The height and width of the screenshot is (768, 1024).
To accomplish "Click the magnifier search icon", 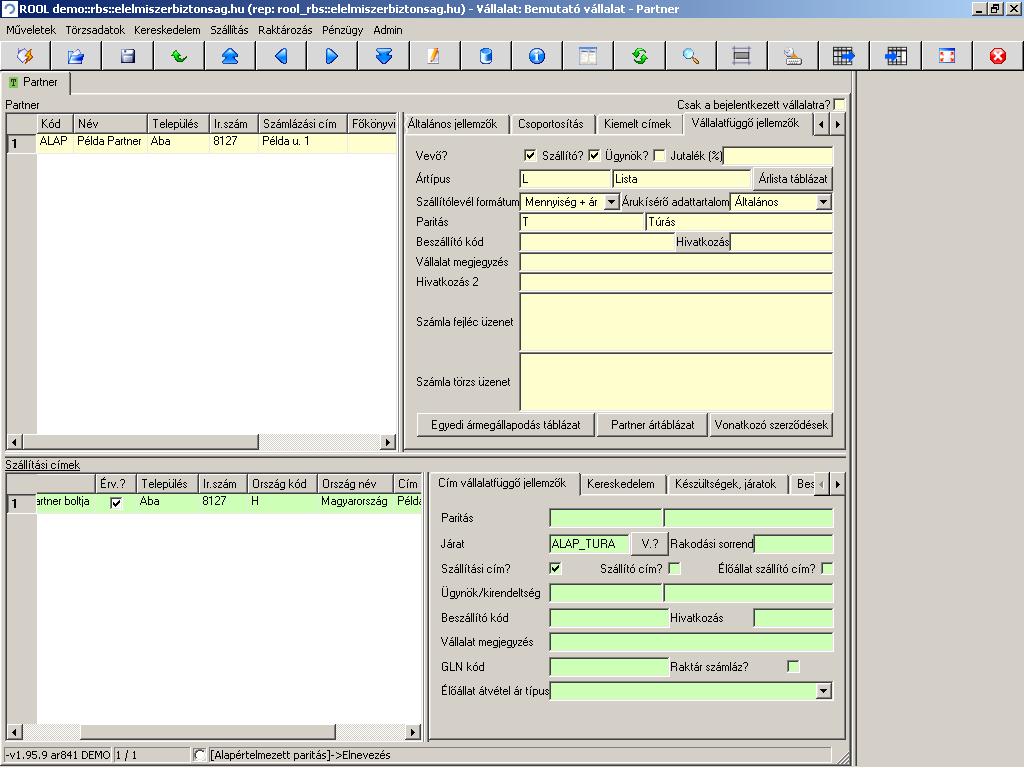I will pos(691,56).
